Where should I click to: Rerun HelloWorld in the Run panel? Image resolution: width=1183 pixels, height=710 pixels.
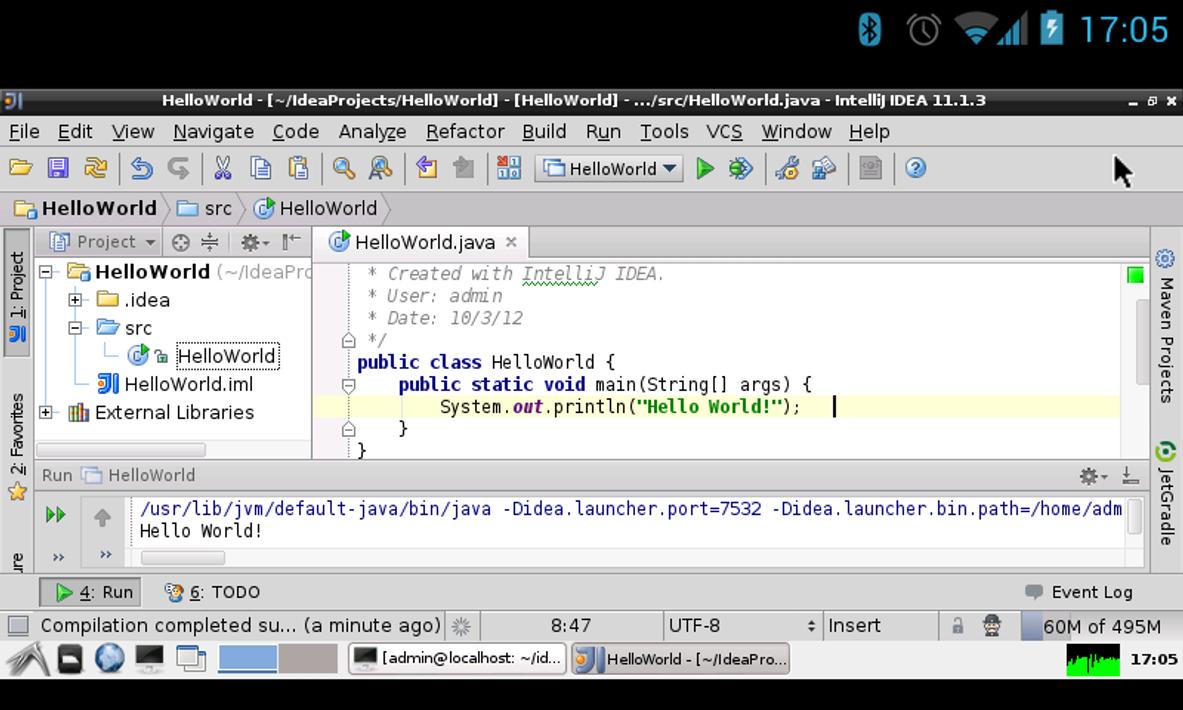(55, 515)
